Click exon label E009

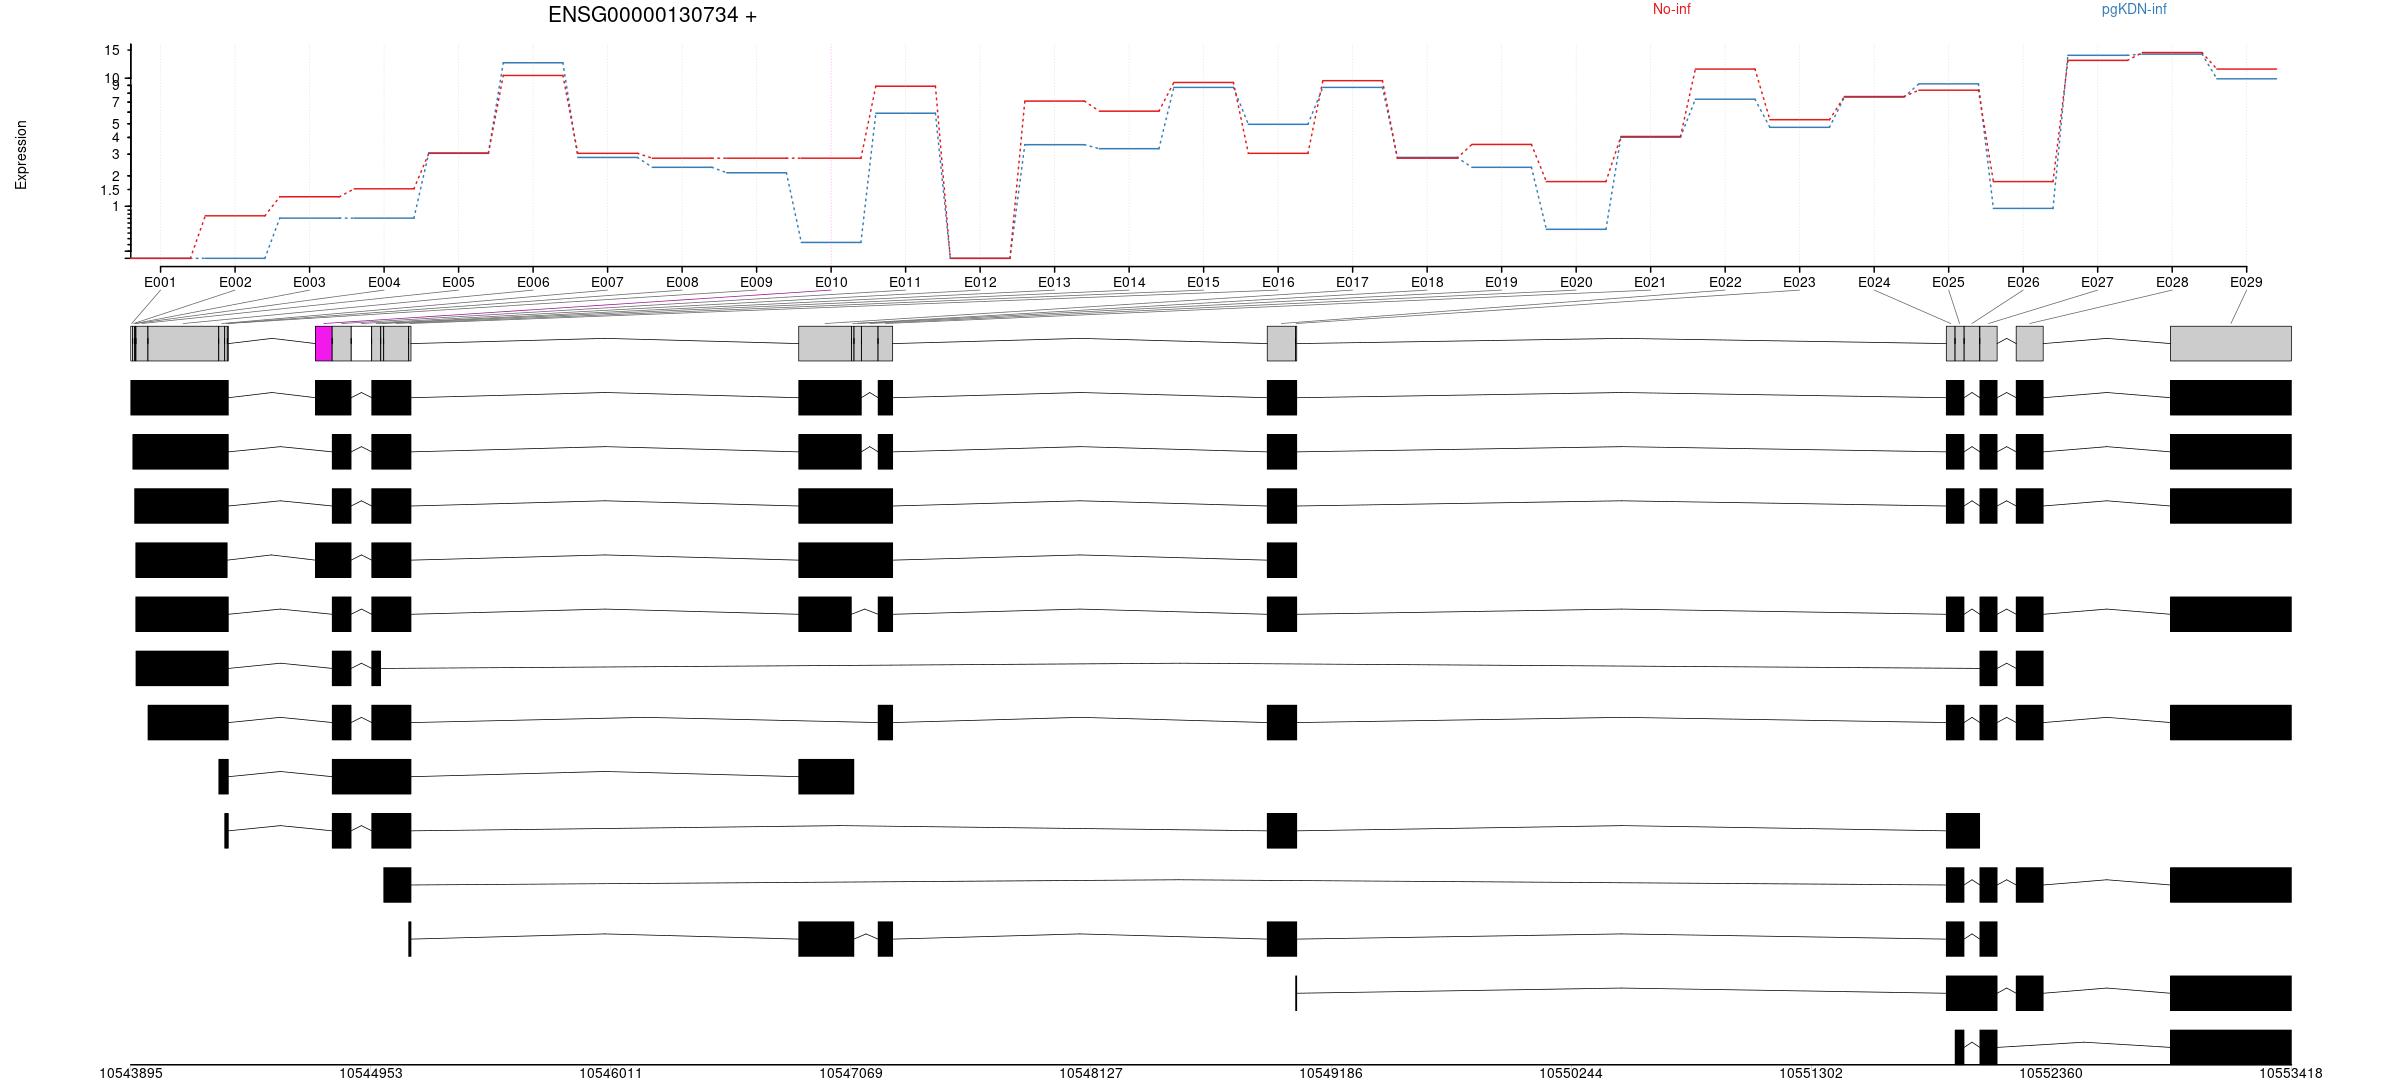point(756,282)
